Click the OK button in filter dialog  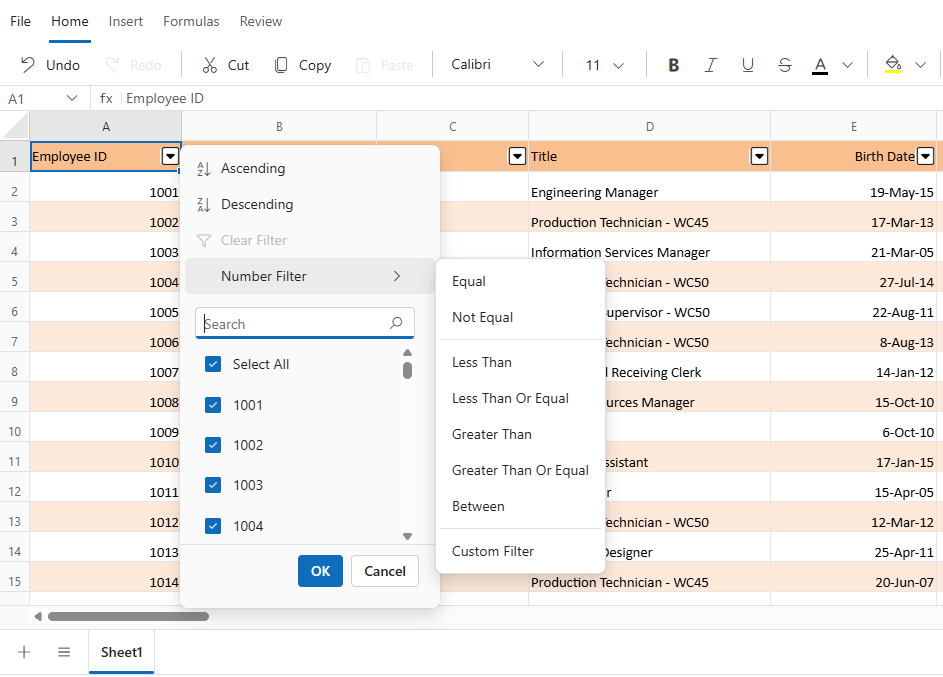coord(321,571)
